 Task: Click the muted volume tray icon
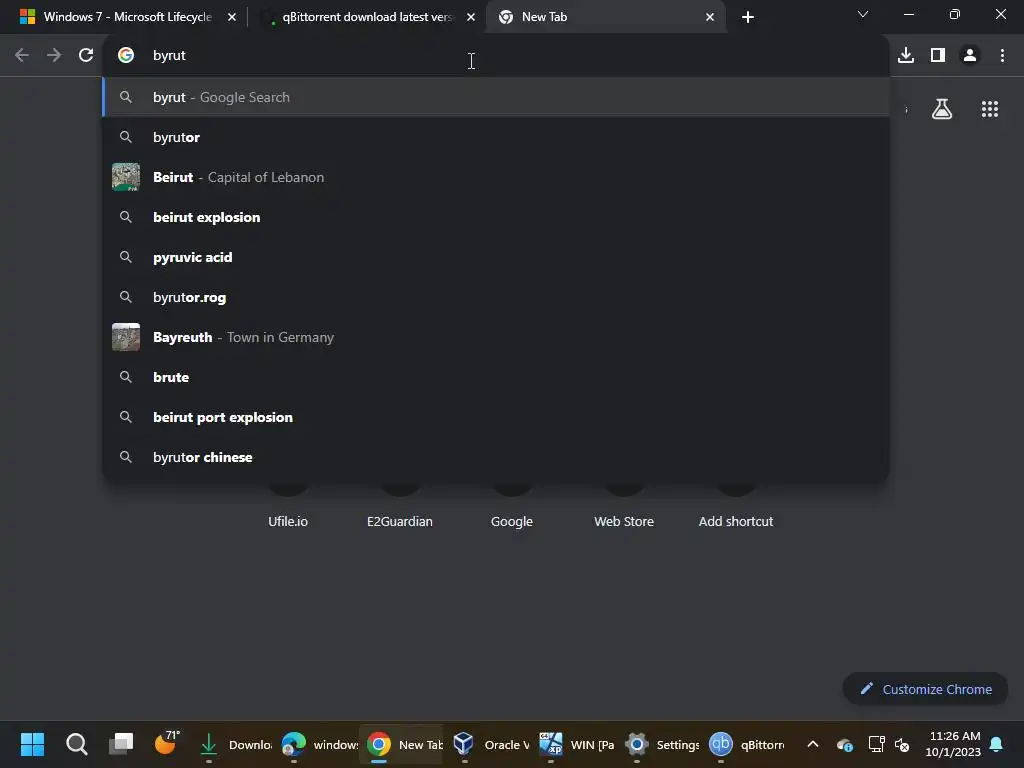tap(903, 744)
